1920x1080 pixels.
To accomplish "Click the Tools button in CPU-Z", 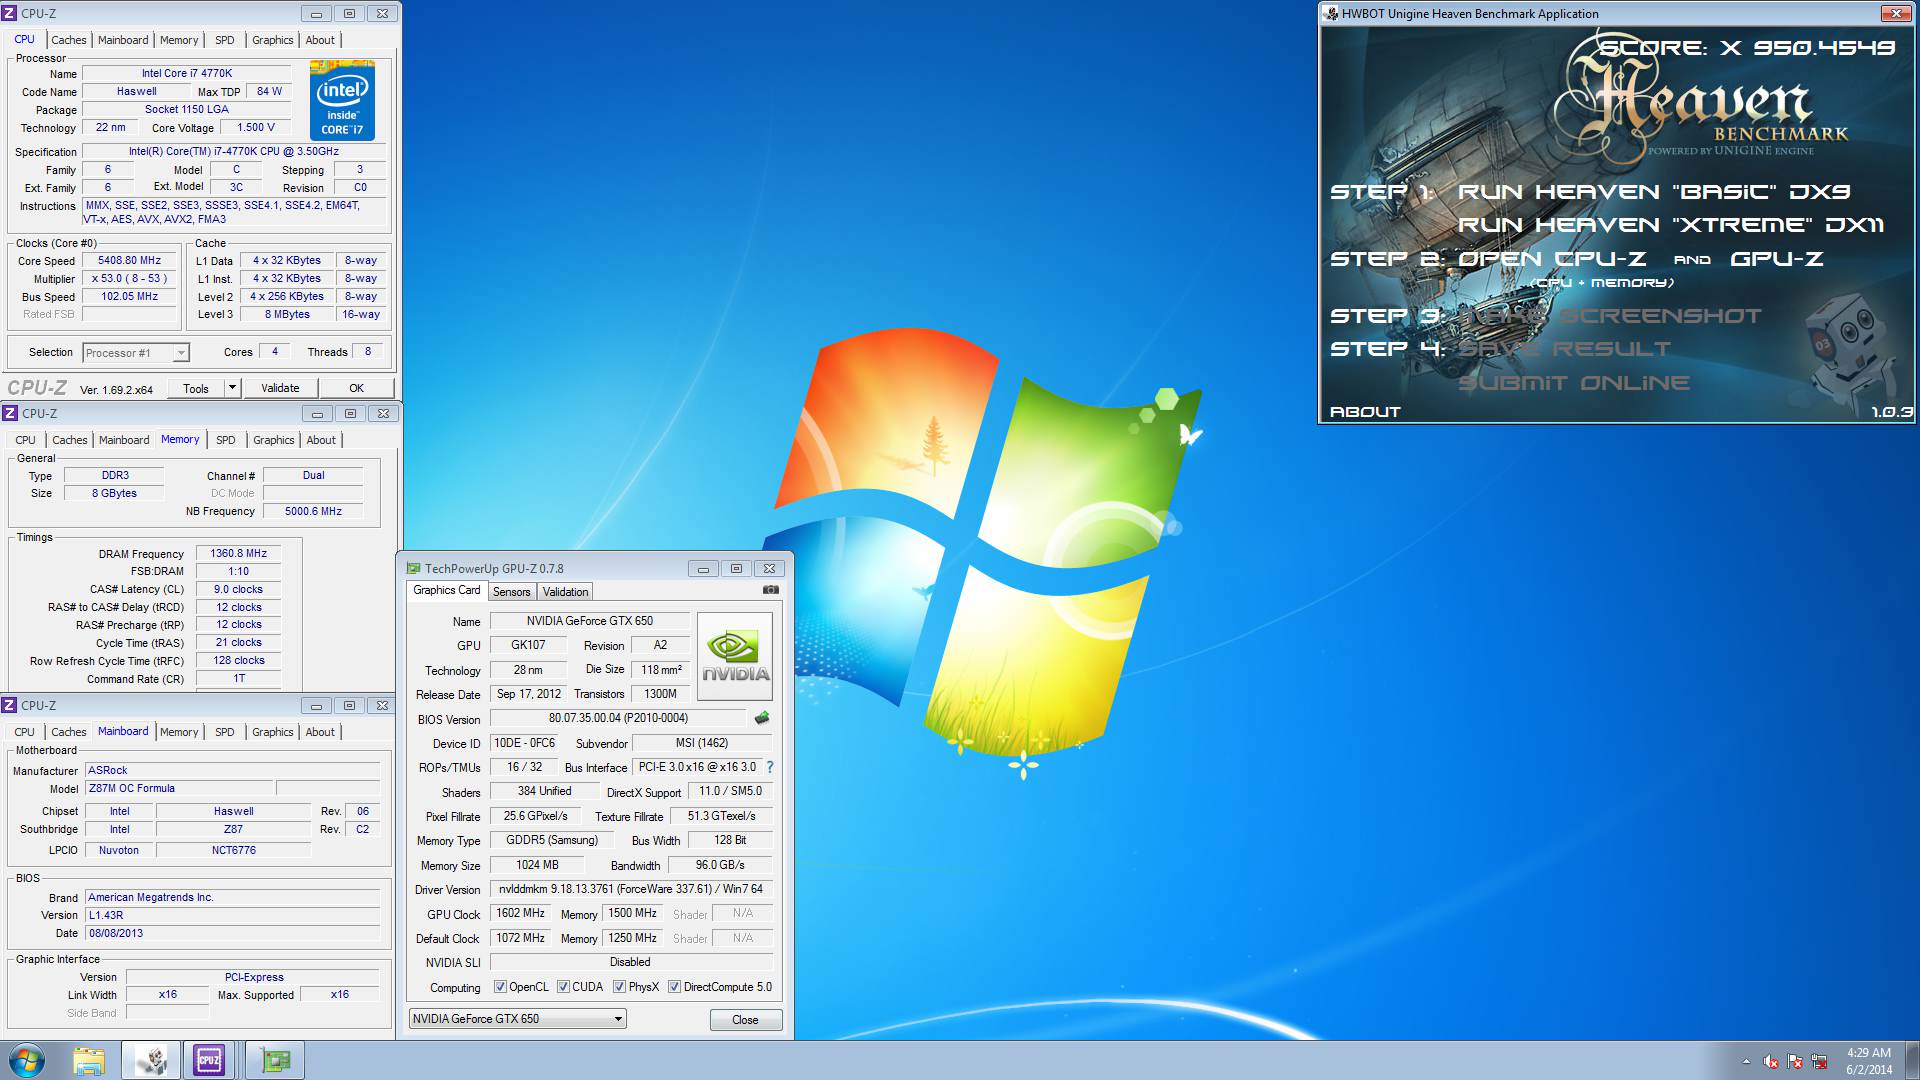I will 196,388.
